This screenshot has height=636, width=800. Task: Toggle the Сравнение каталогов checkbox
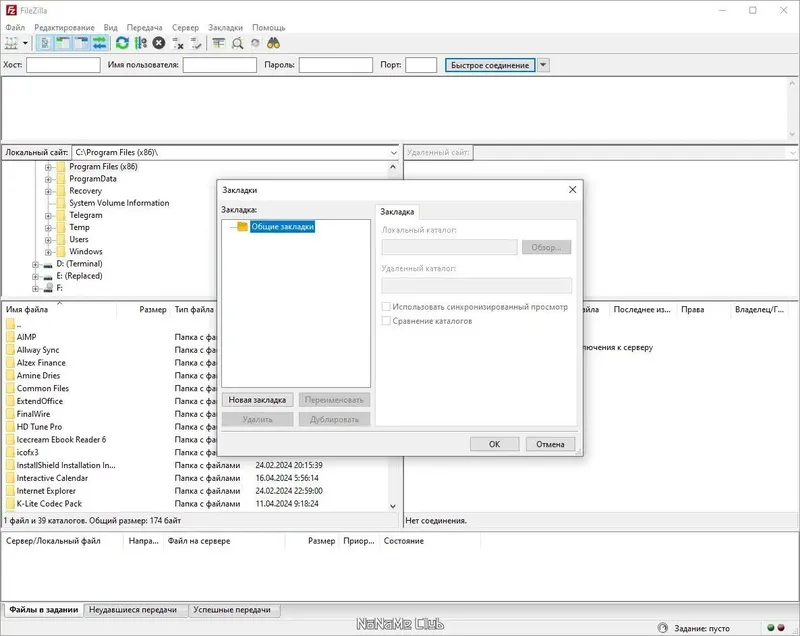point(386,321)
